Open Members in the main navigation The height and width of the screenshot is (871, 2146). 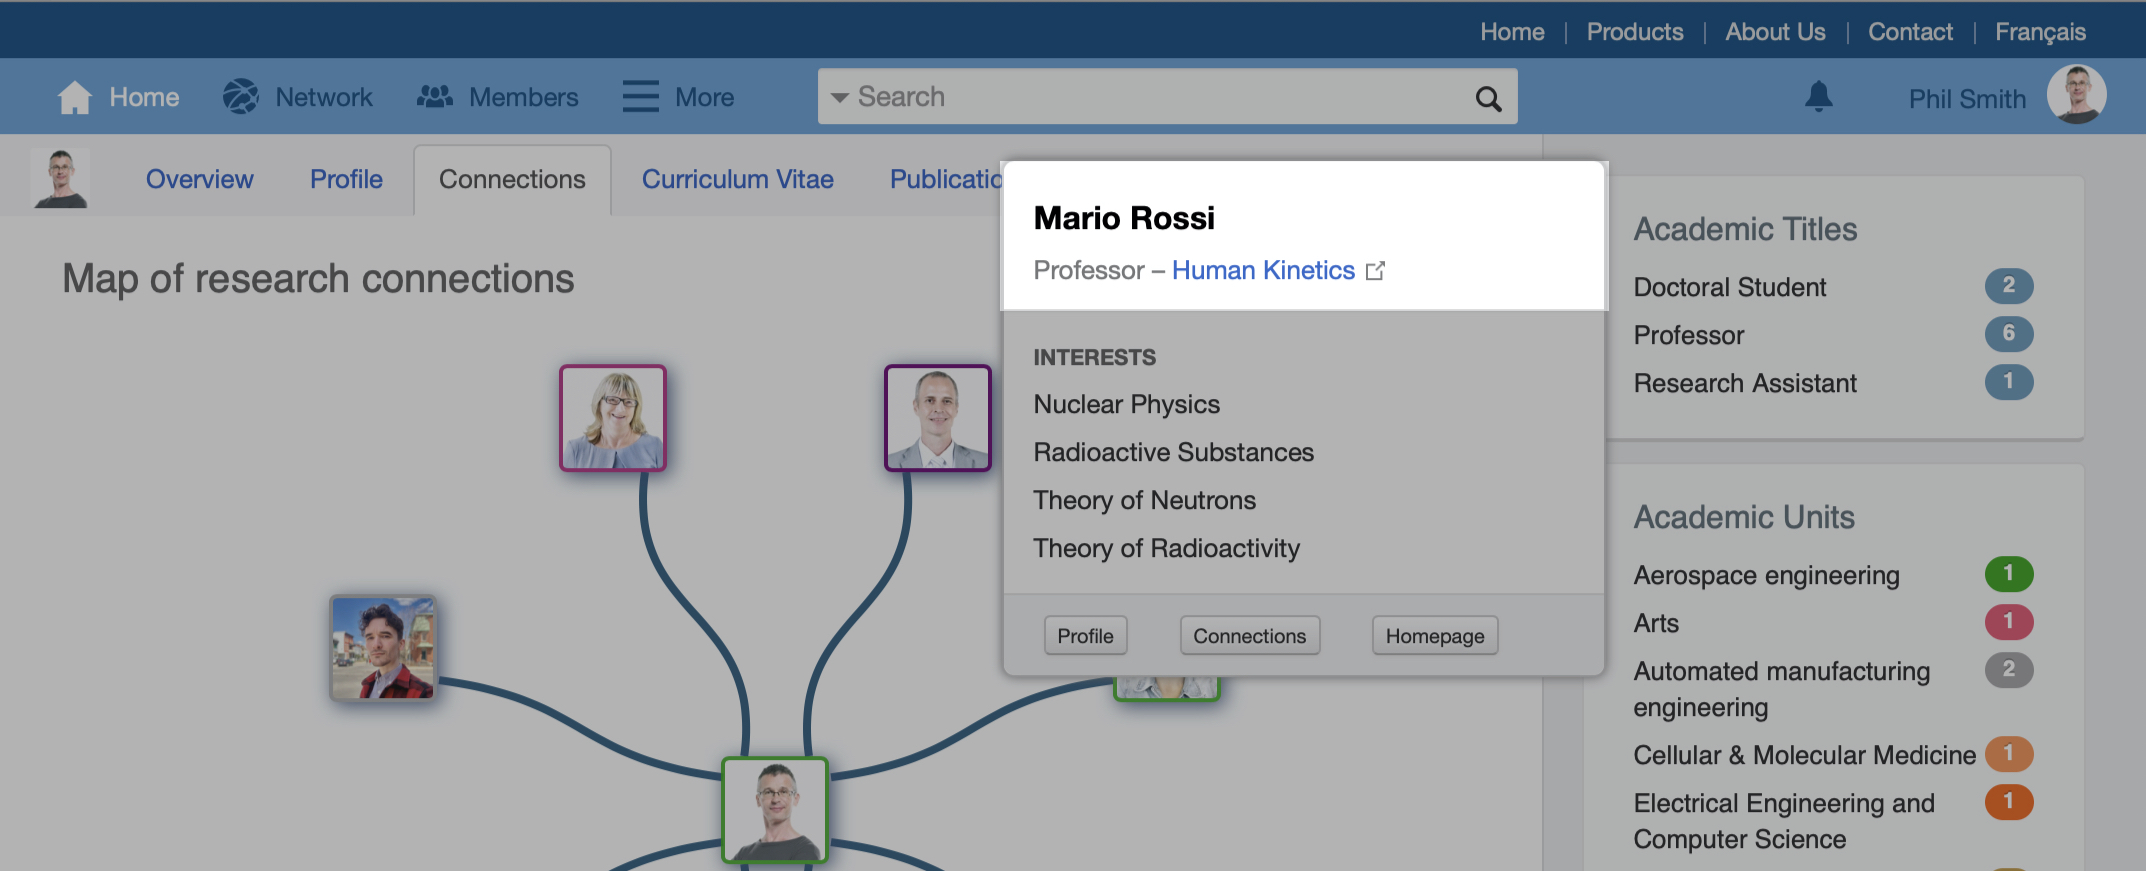pyautogui.click(x=524, y=97)
